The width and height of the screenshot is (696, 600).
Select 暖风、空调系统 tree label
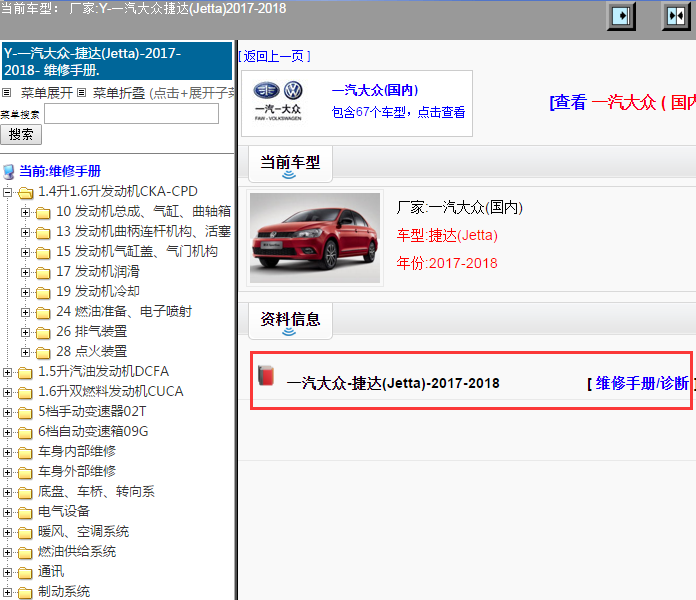[x=83, y=532]
